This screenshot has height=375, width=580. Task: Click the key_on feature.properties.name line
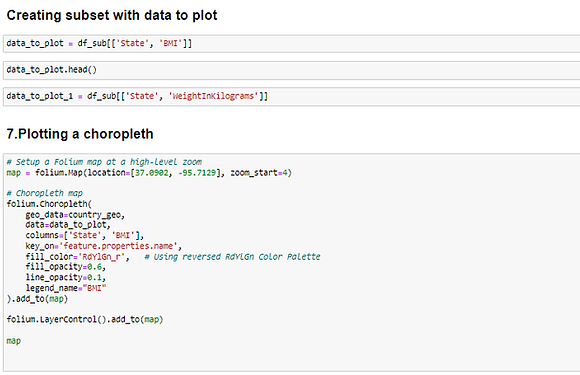(104, 246)
